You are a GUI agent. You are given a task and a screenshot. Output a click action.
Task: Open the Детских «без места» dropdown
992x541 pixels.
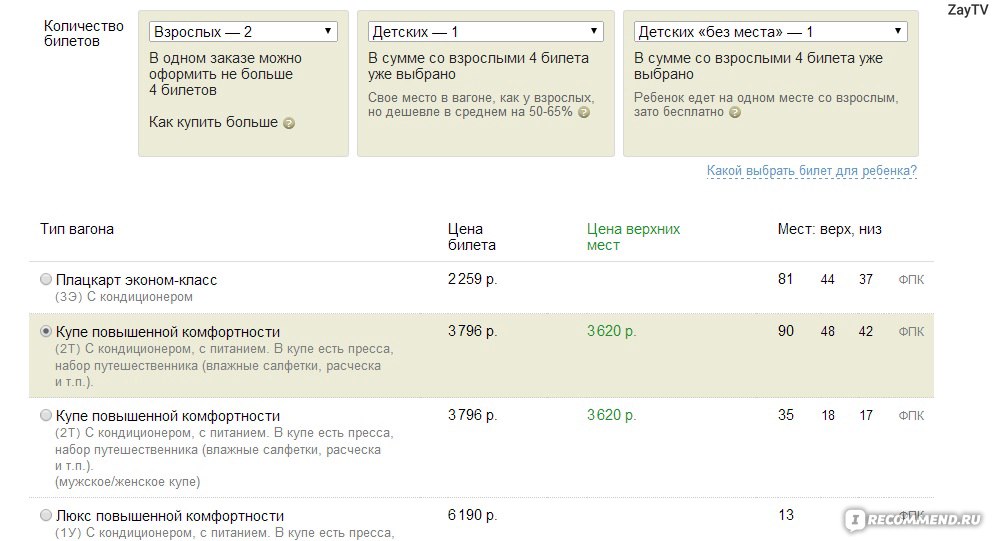(770, 32)
